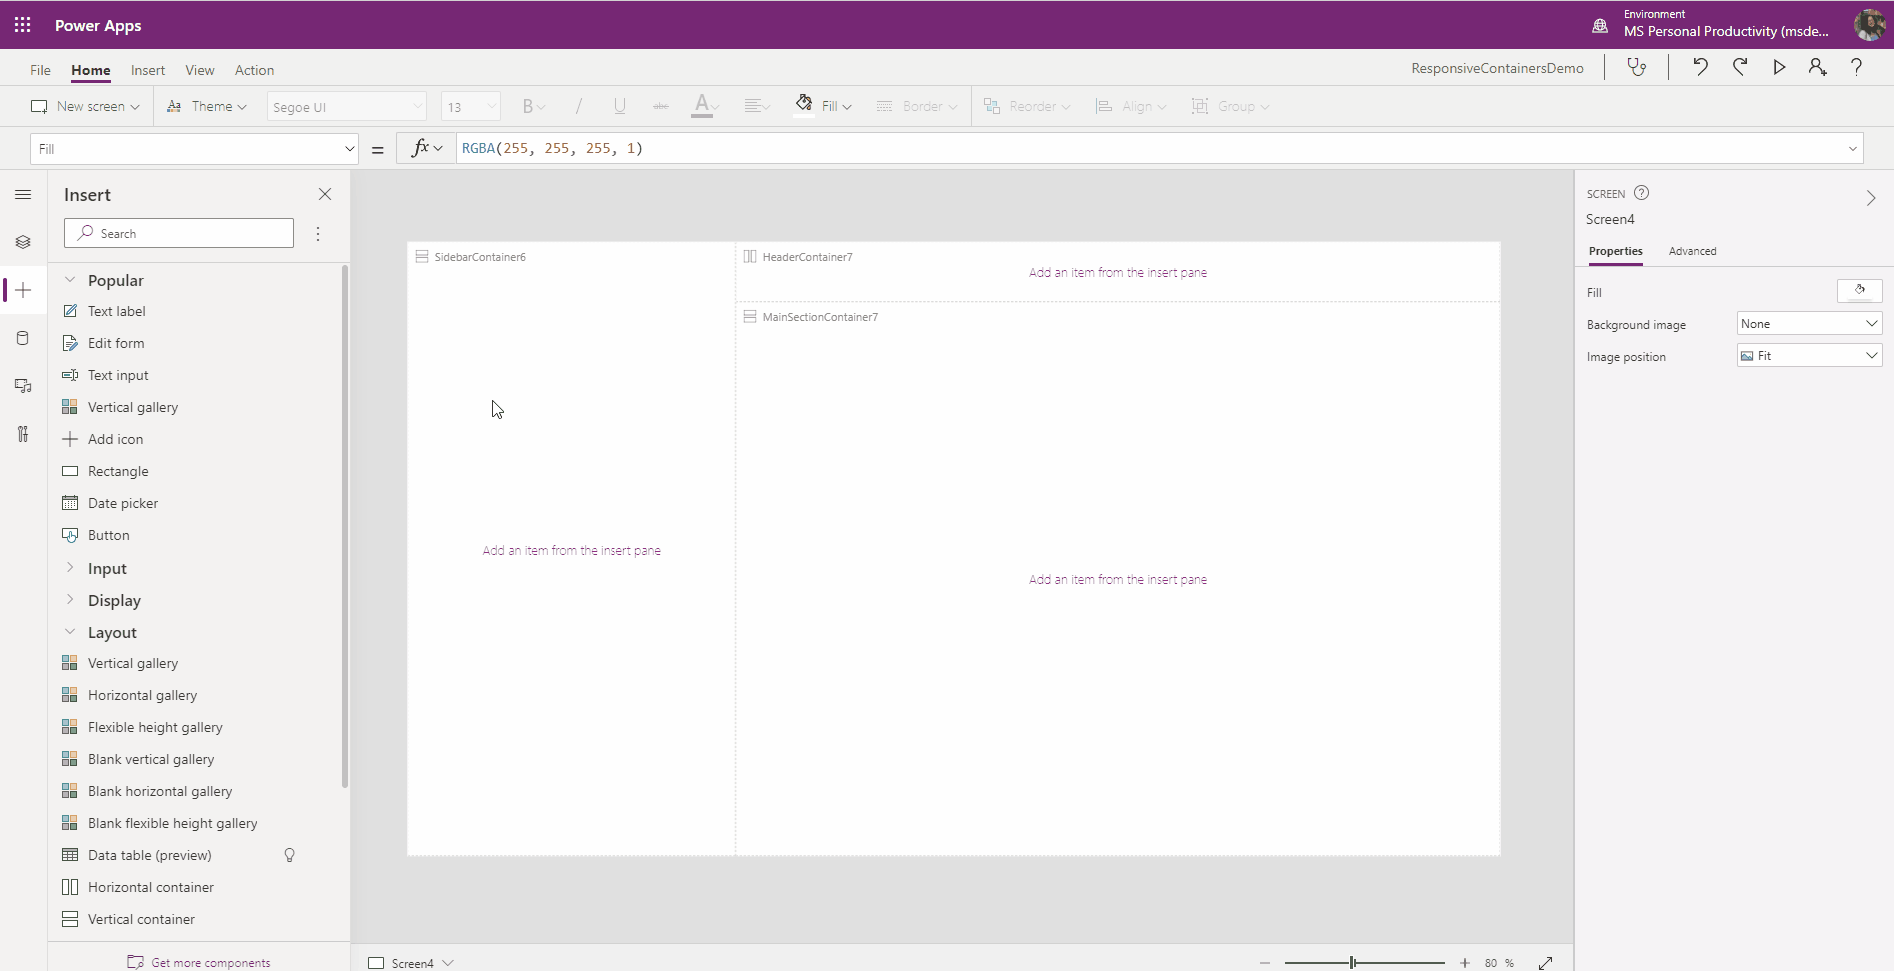Open the Tree view panel
This screenshot has height=971, width=1894.
coord(22,241)
